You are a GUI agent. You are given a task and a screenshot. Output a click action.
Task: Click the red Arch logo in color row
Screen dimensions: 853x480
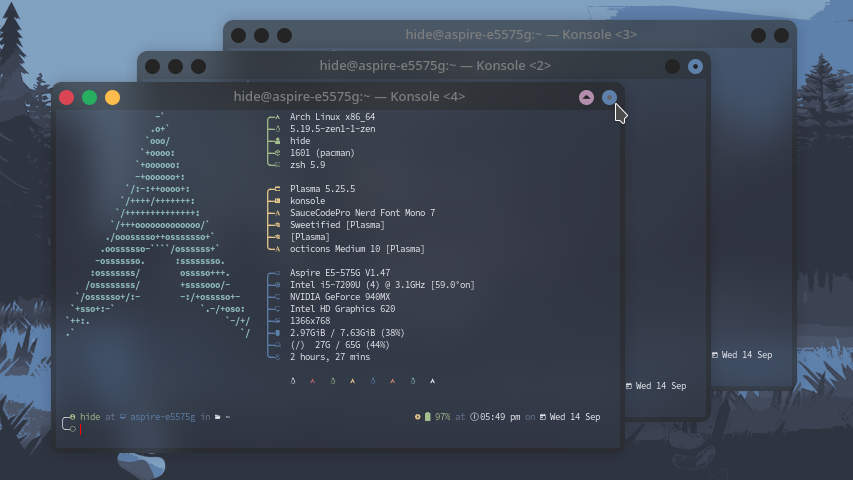coord(312,381)
